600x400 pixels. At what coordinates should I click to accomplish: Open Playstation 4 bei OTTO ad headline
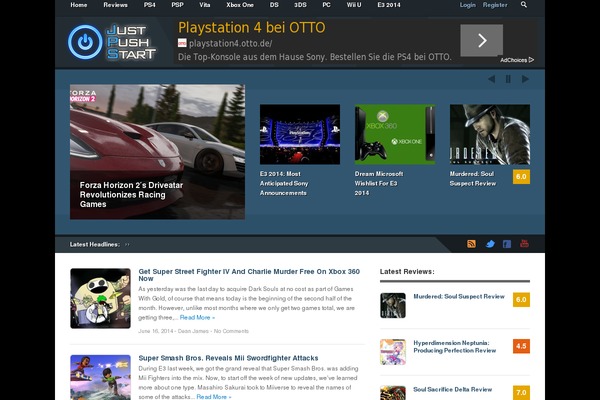[251, 28]
